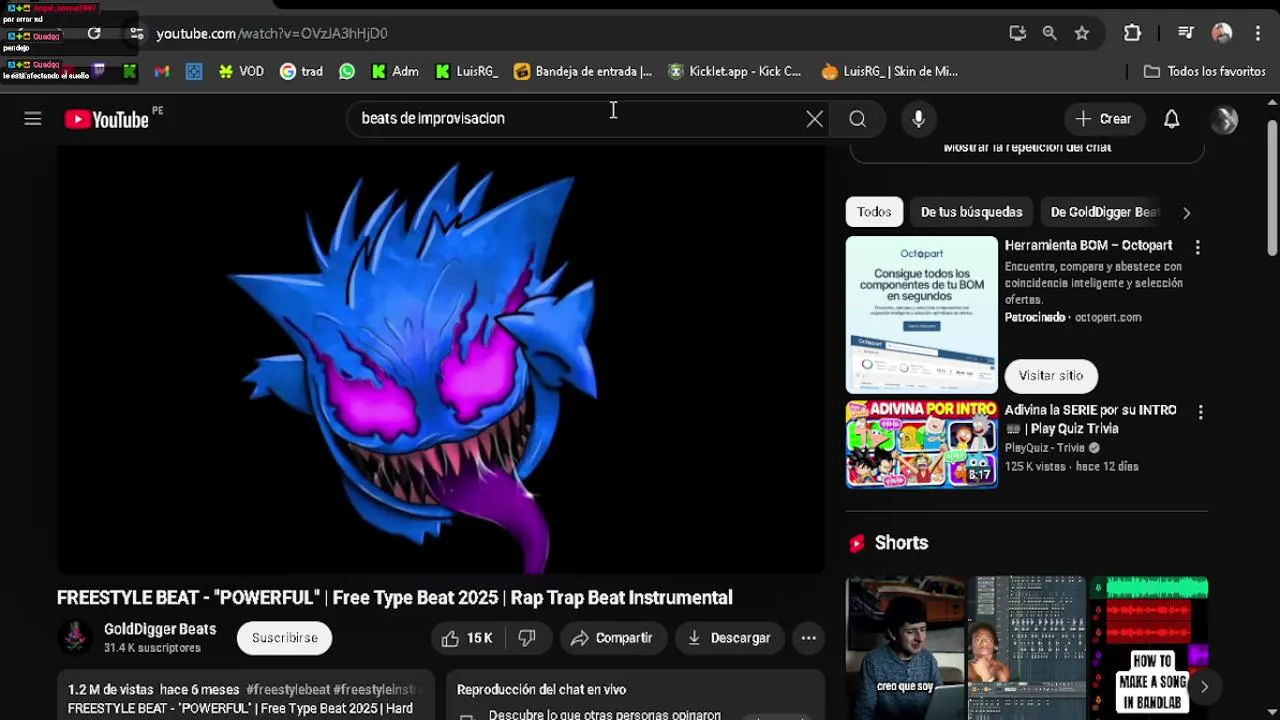The image size is (1280, 720).
Task: Open the Adivina la SERIE por su INTRO title
Action: point(1090,419)
